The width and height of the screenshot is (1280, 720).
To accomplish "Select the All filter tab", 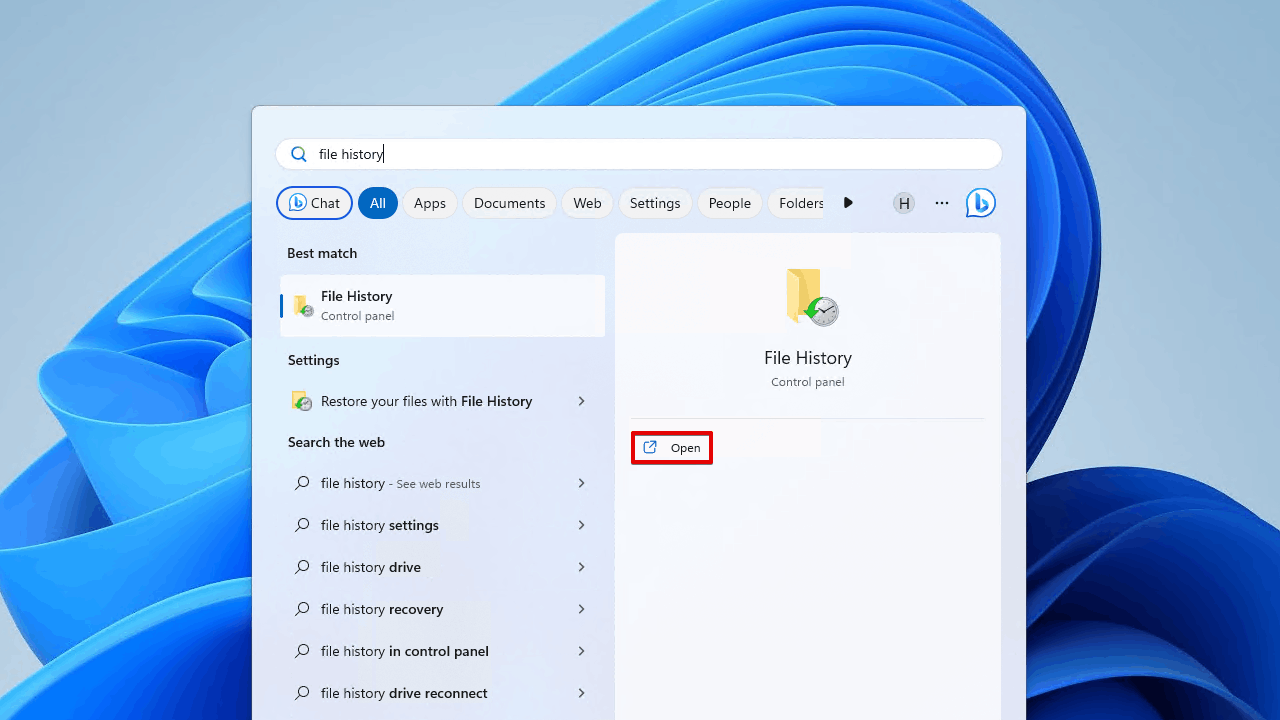I will click(378, 203).
